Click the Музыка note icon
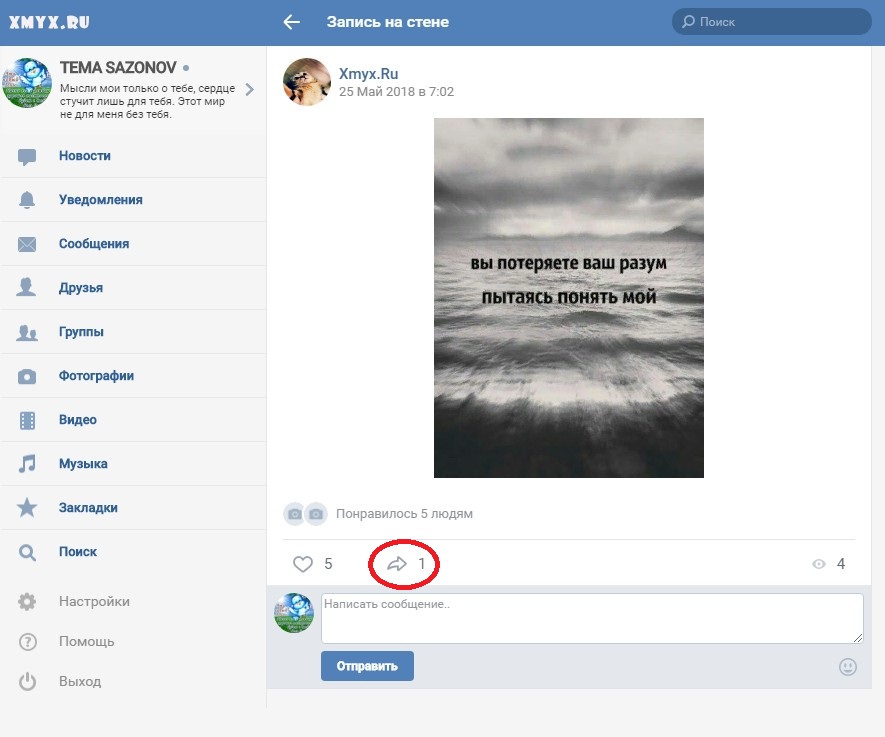 point(27,464)
